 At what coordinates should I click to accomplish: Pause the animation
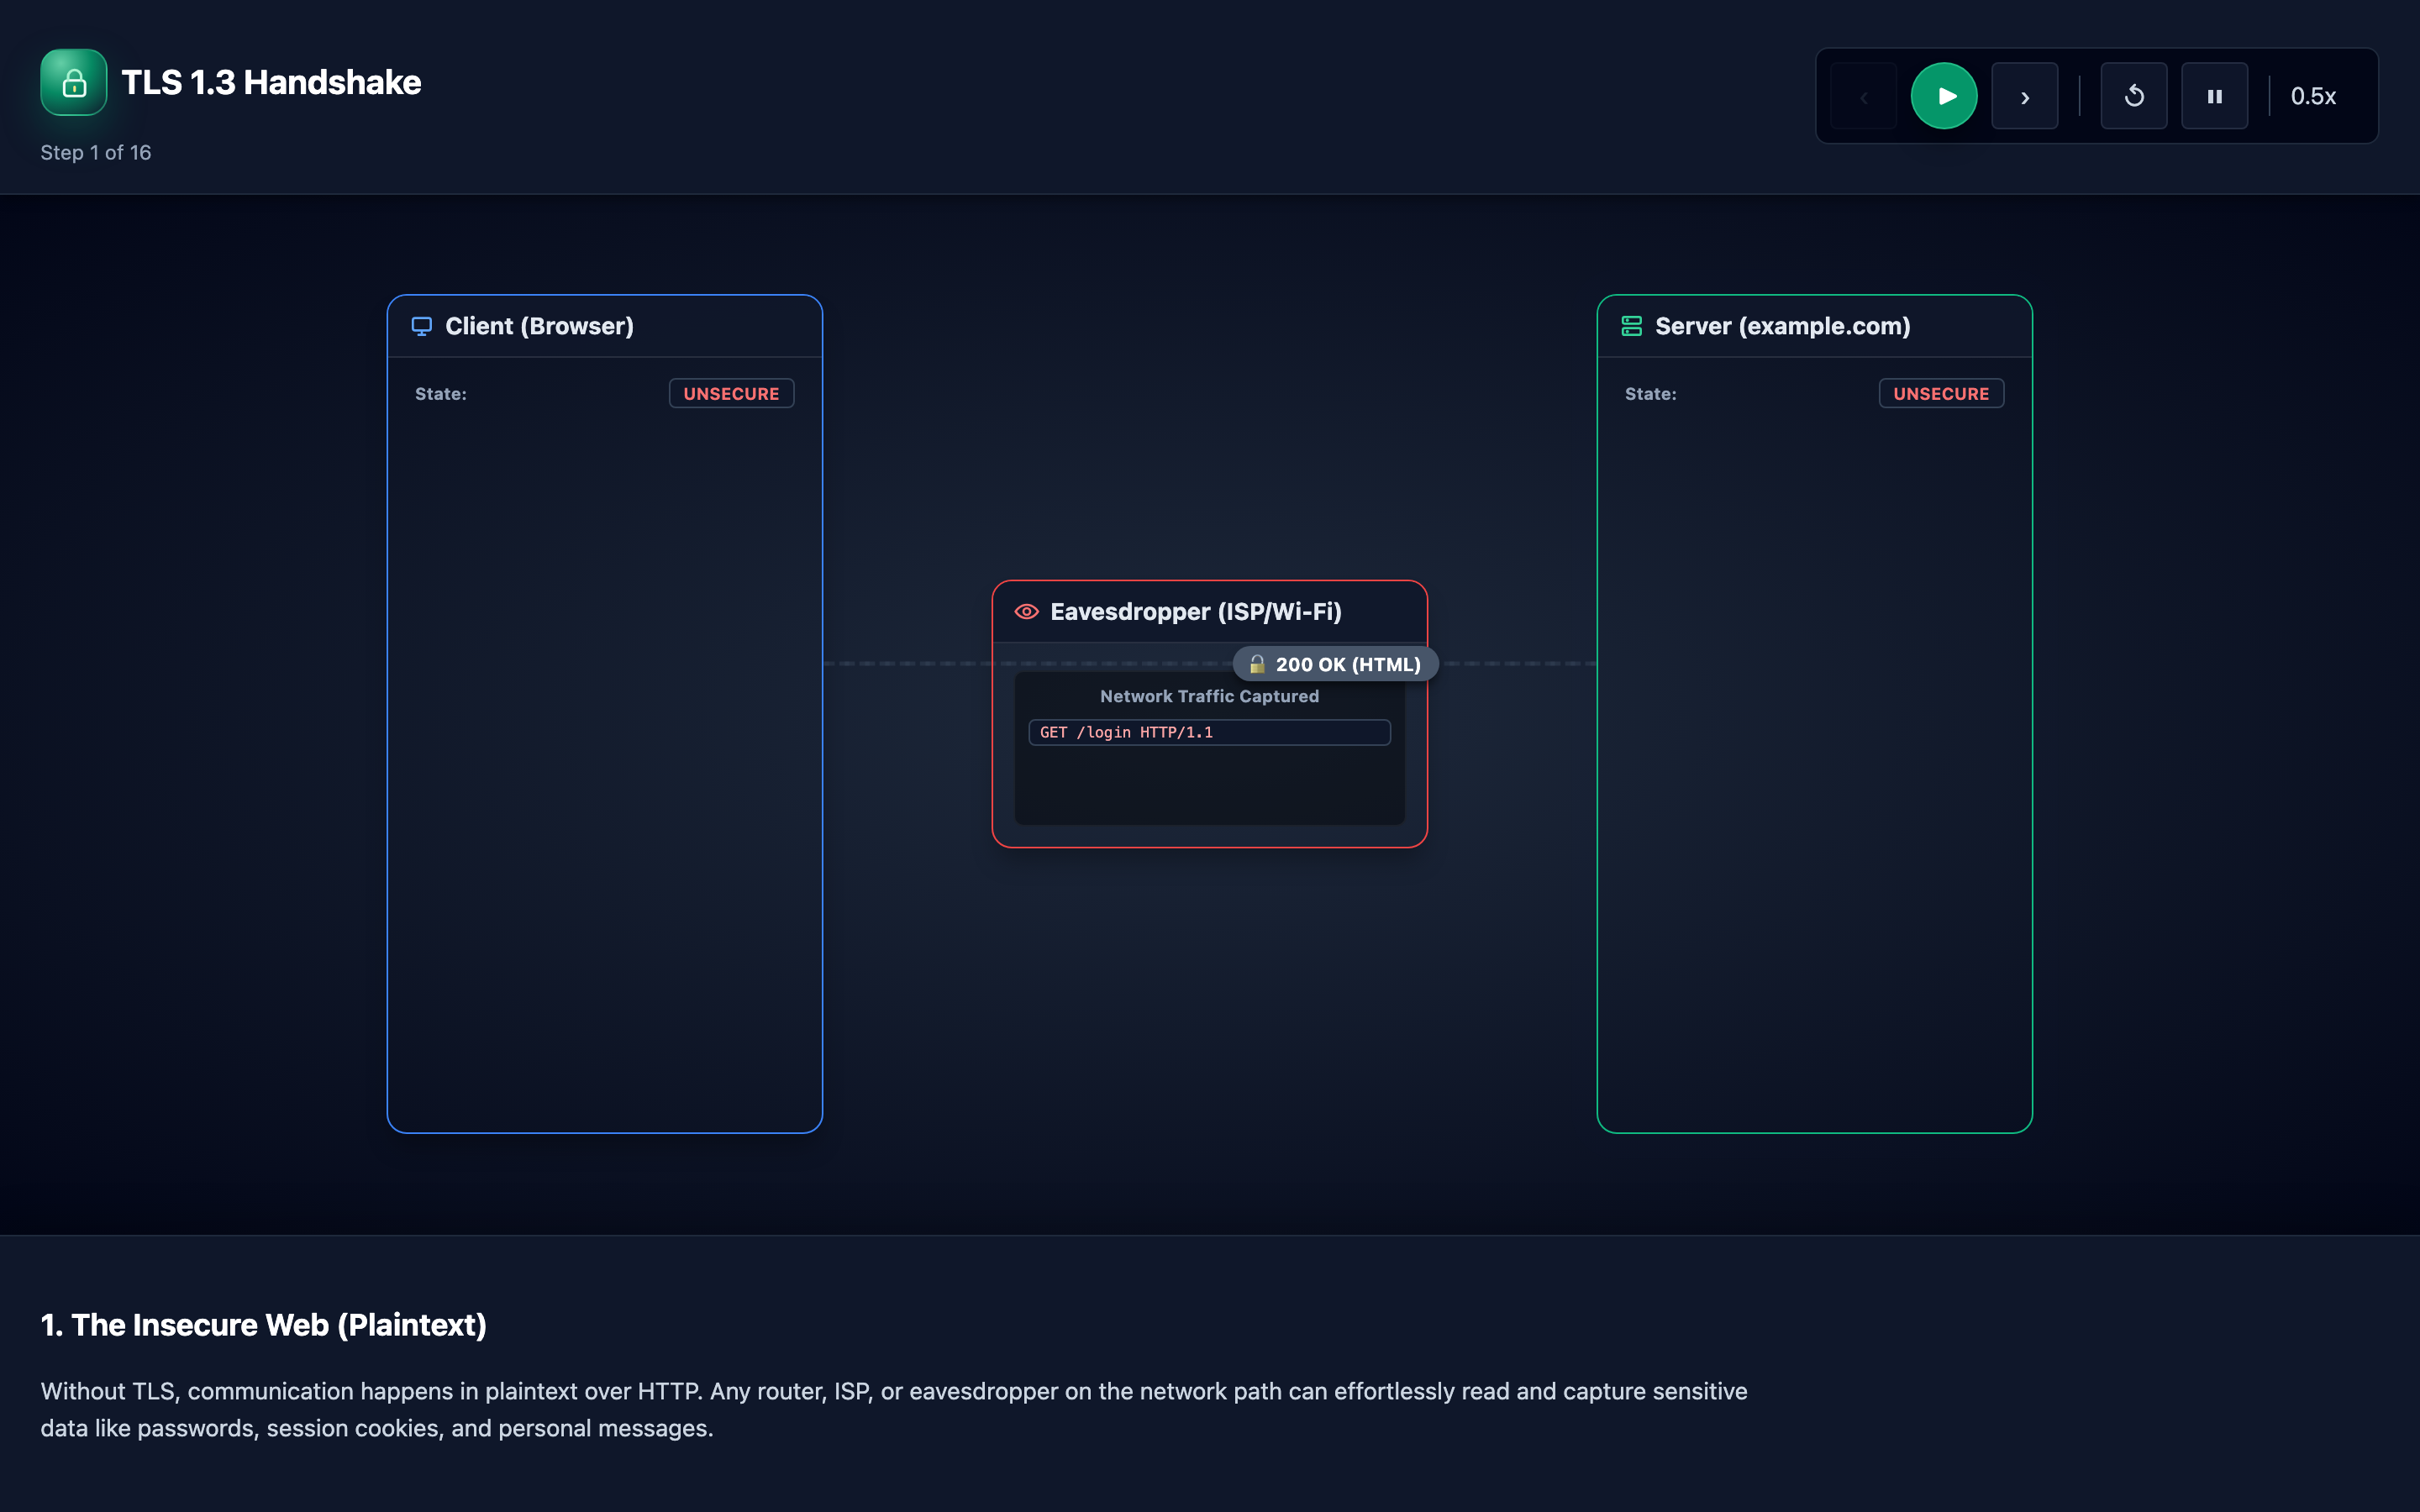pos(2215,96)
